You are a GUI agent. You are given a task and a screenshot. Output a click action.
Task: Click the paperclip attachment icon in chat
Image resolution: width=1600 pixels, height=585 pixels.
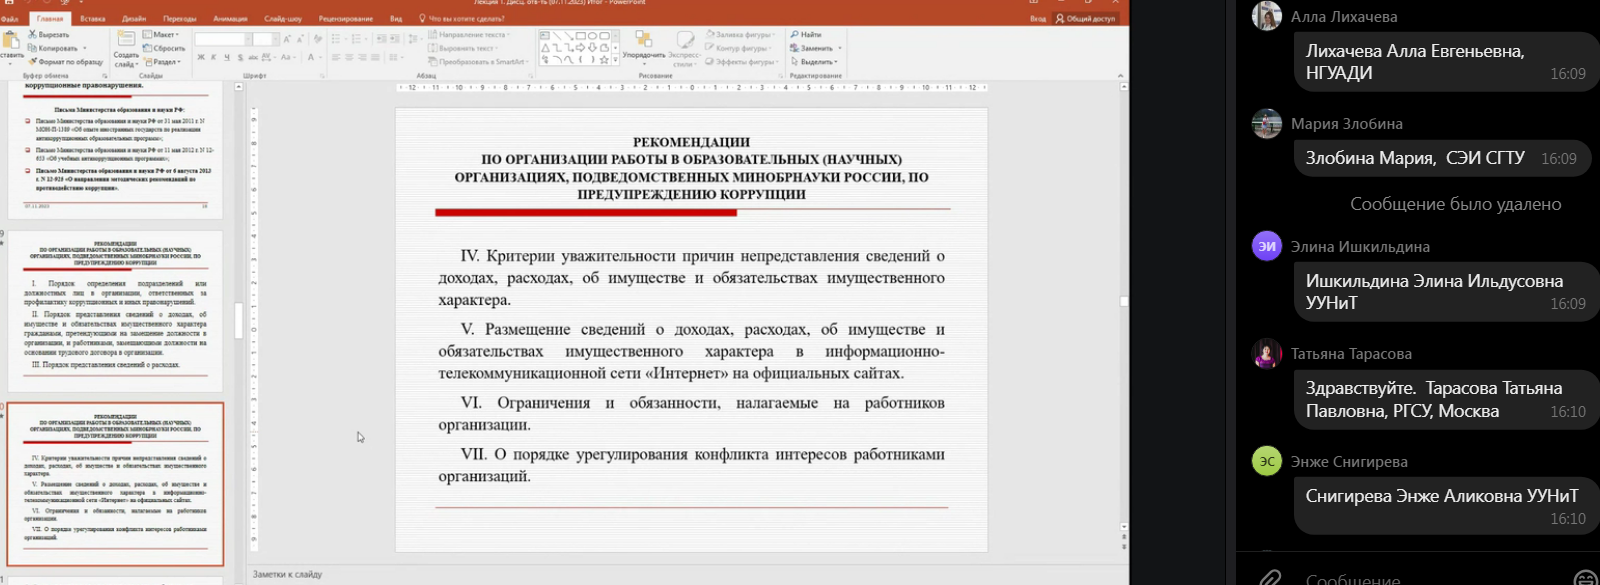click(x=1270, y=578)
